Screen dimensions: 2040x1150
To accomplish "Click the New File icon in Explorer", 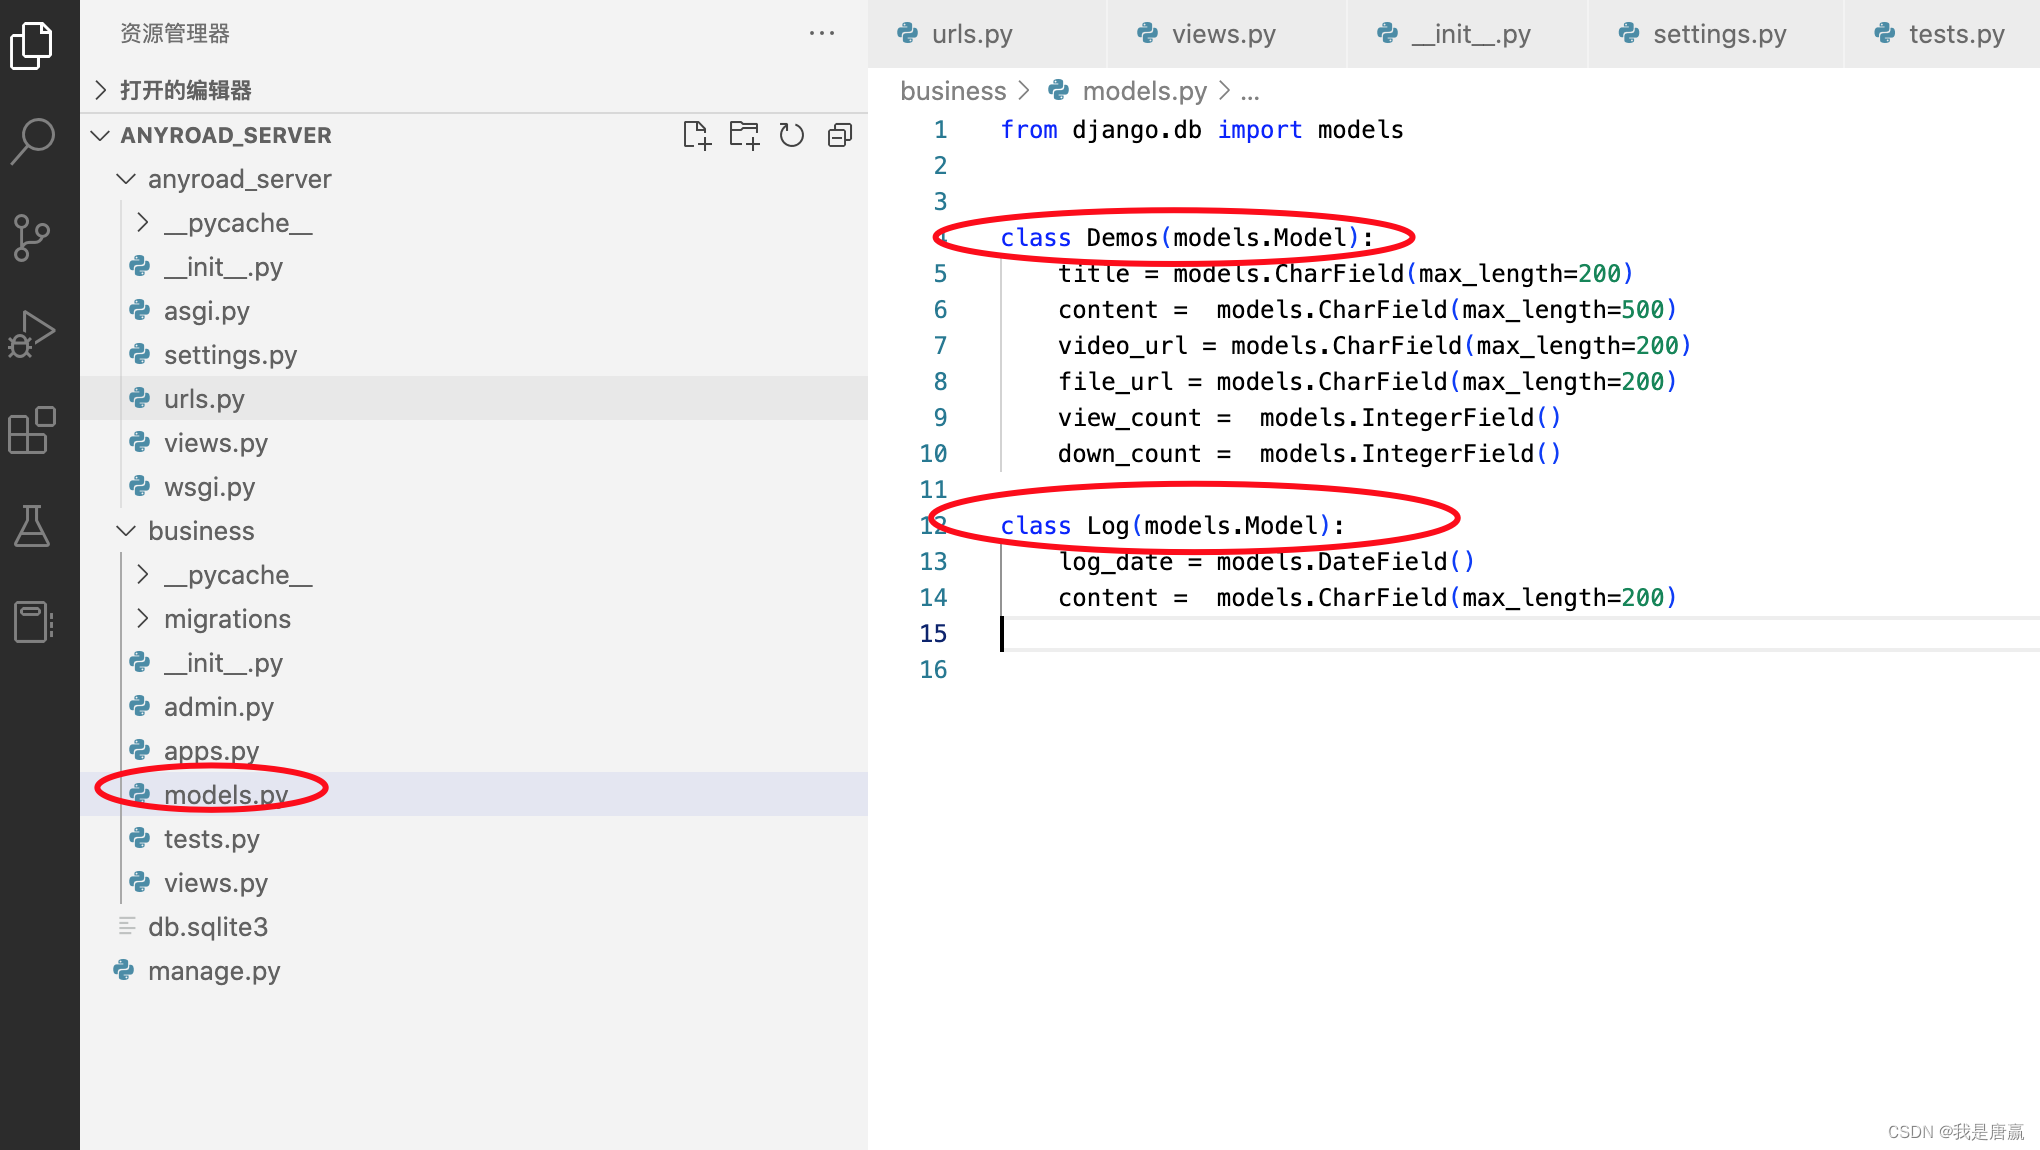I will [x=697, y=134].
